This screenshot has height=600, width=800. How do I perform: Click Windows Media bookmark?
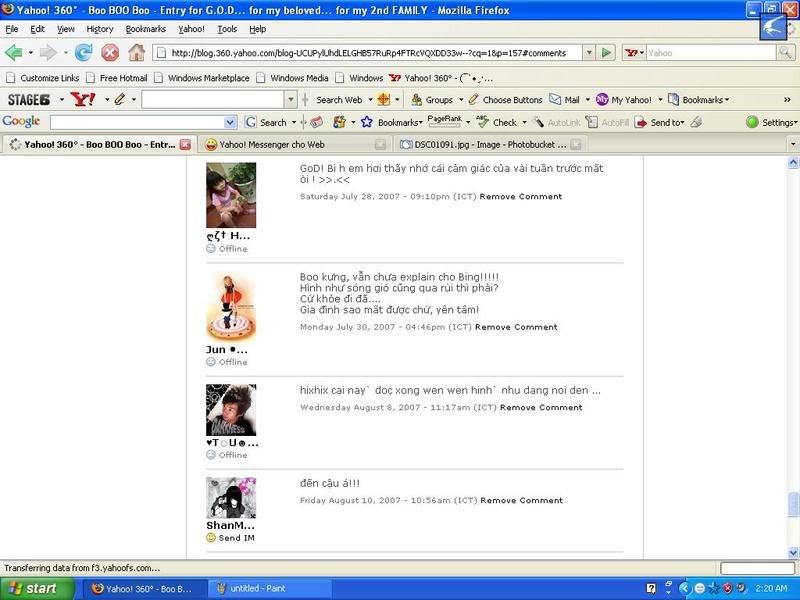[292, 78]
